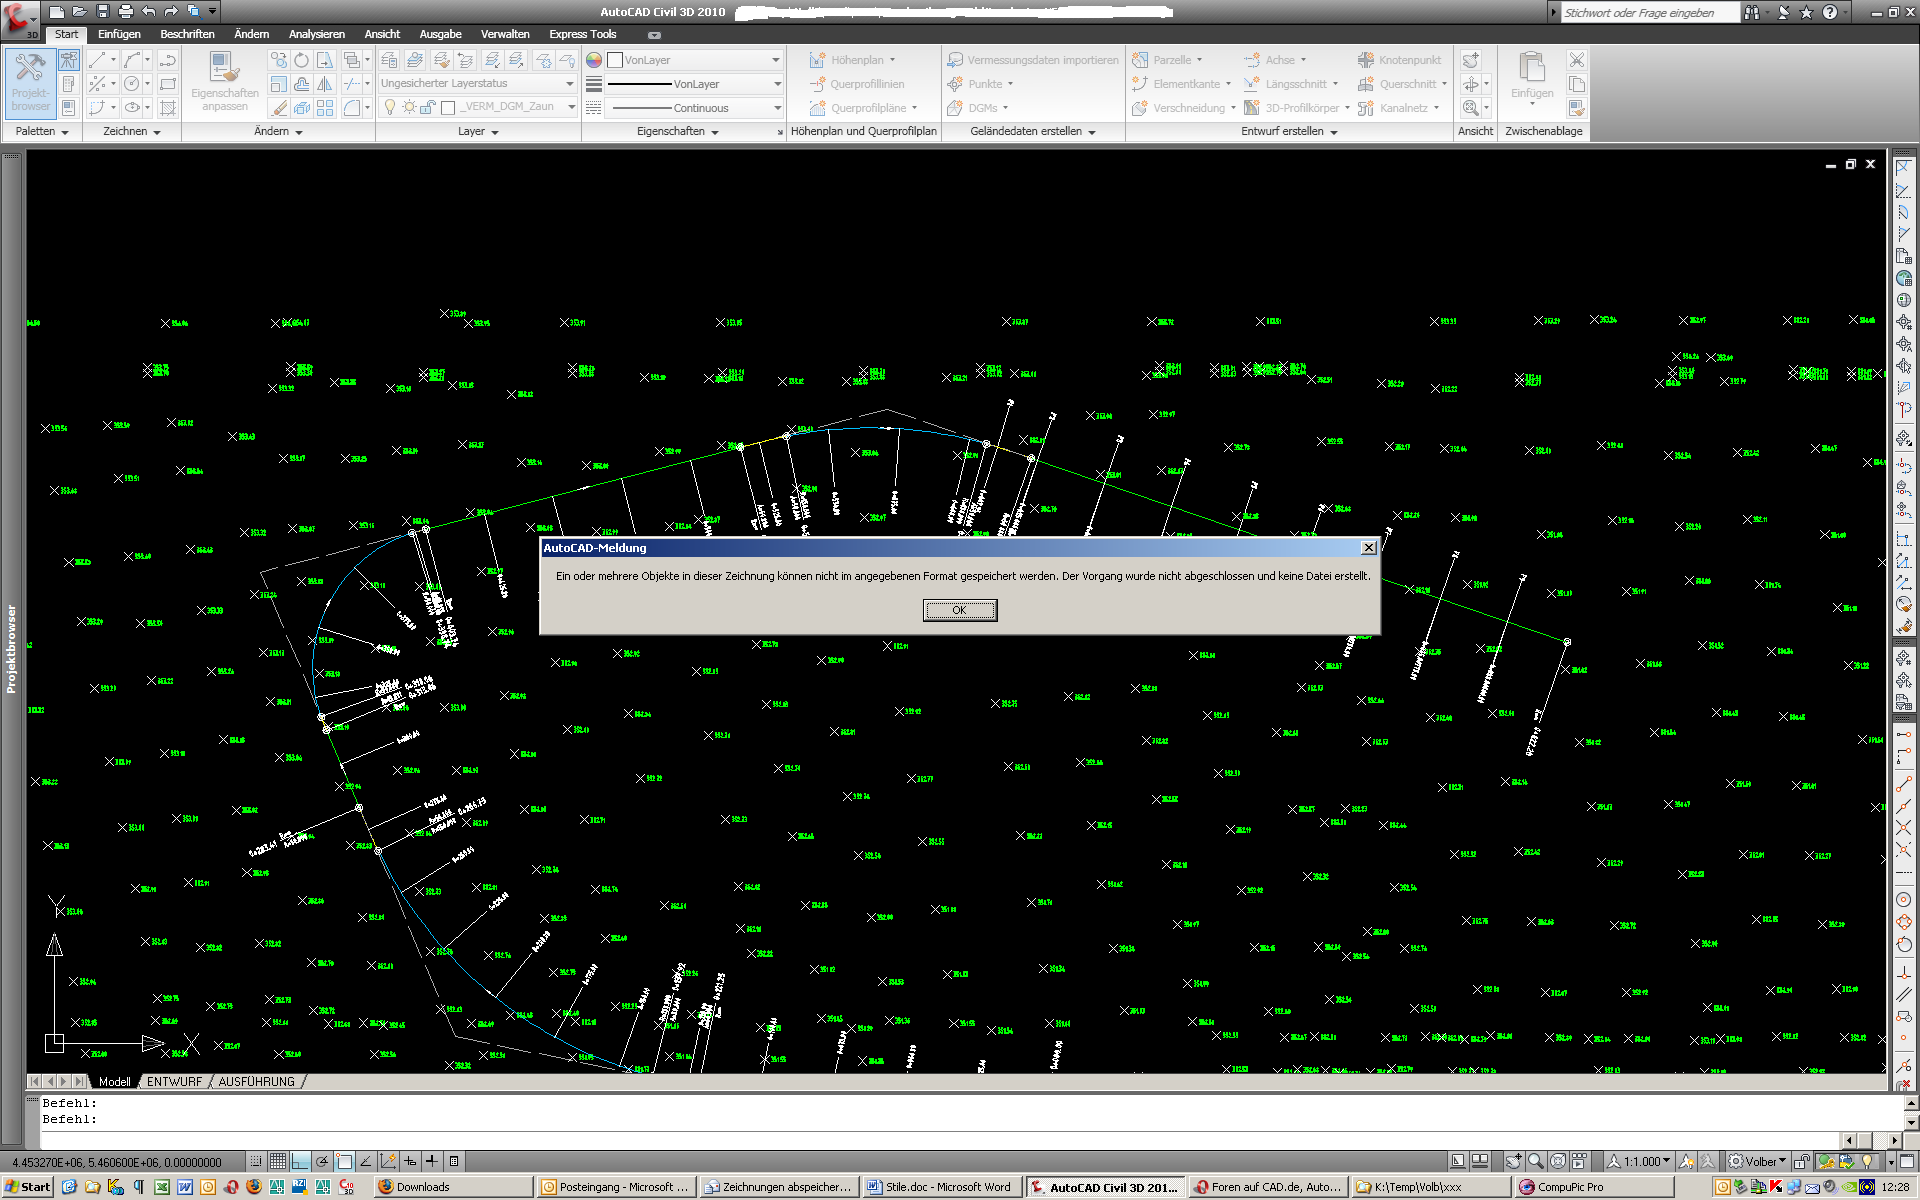The image size is (1920, 1200).
Task: Open the Projektbrowser palette button
Action: tap(30, 82)
